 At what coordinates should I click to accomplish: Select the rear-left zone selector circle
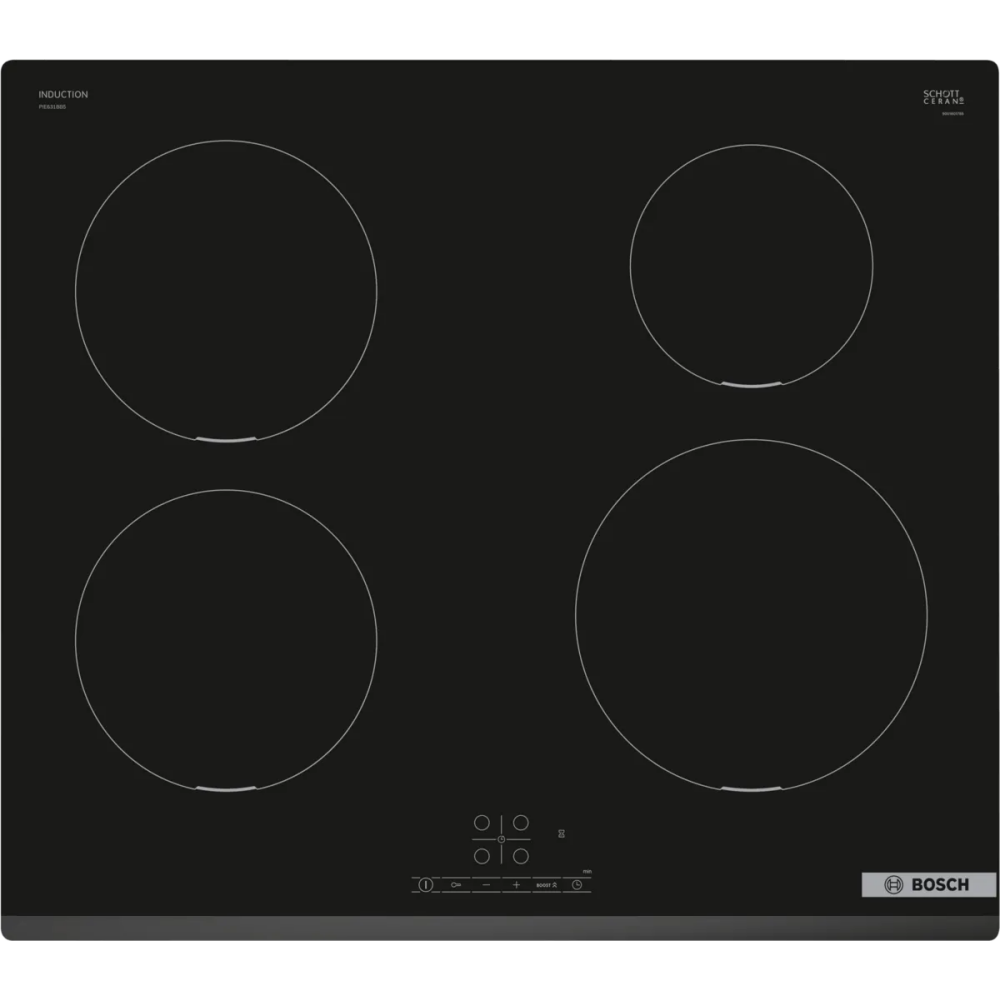[x=482, y=823]
